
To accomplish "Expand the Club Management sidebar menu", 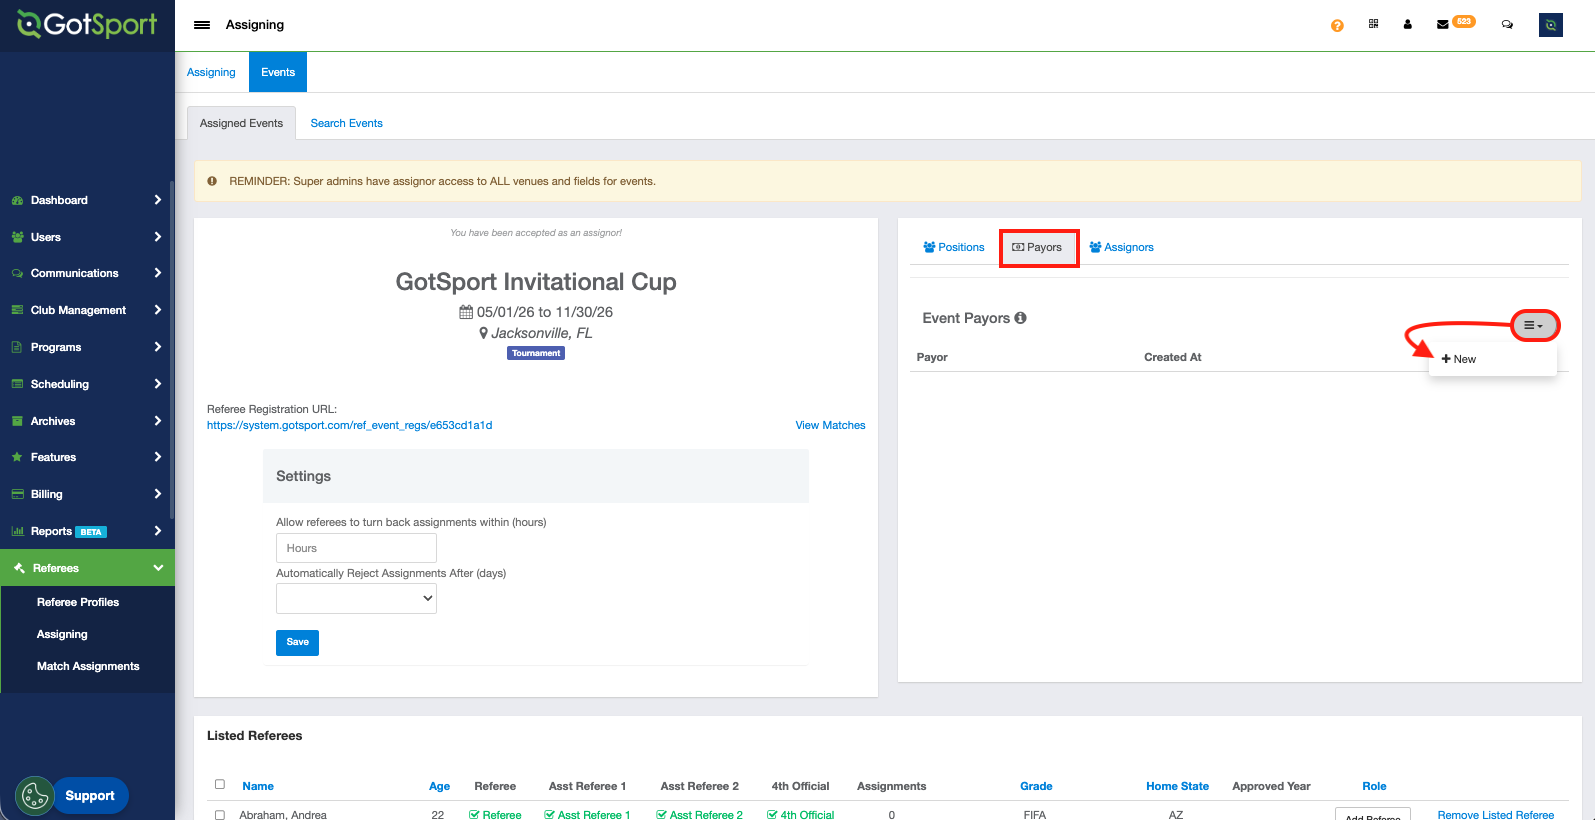I will click(x=86, y=310).
